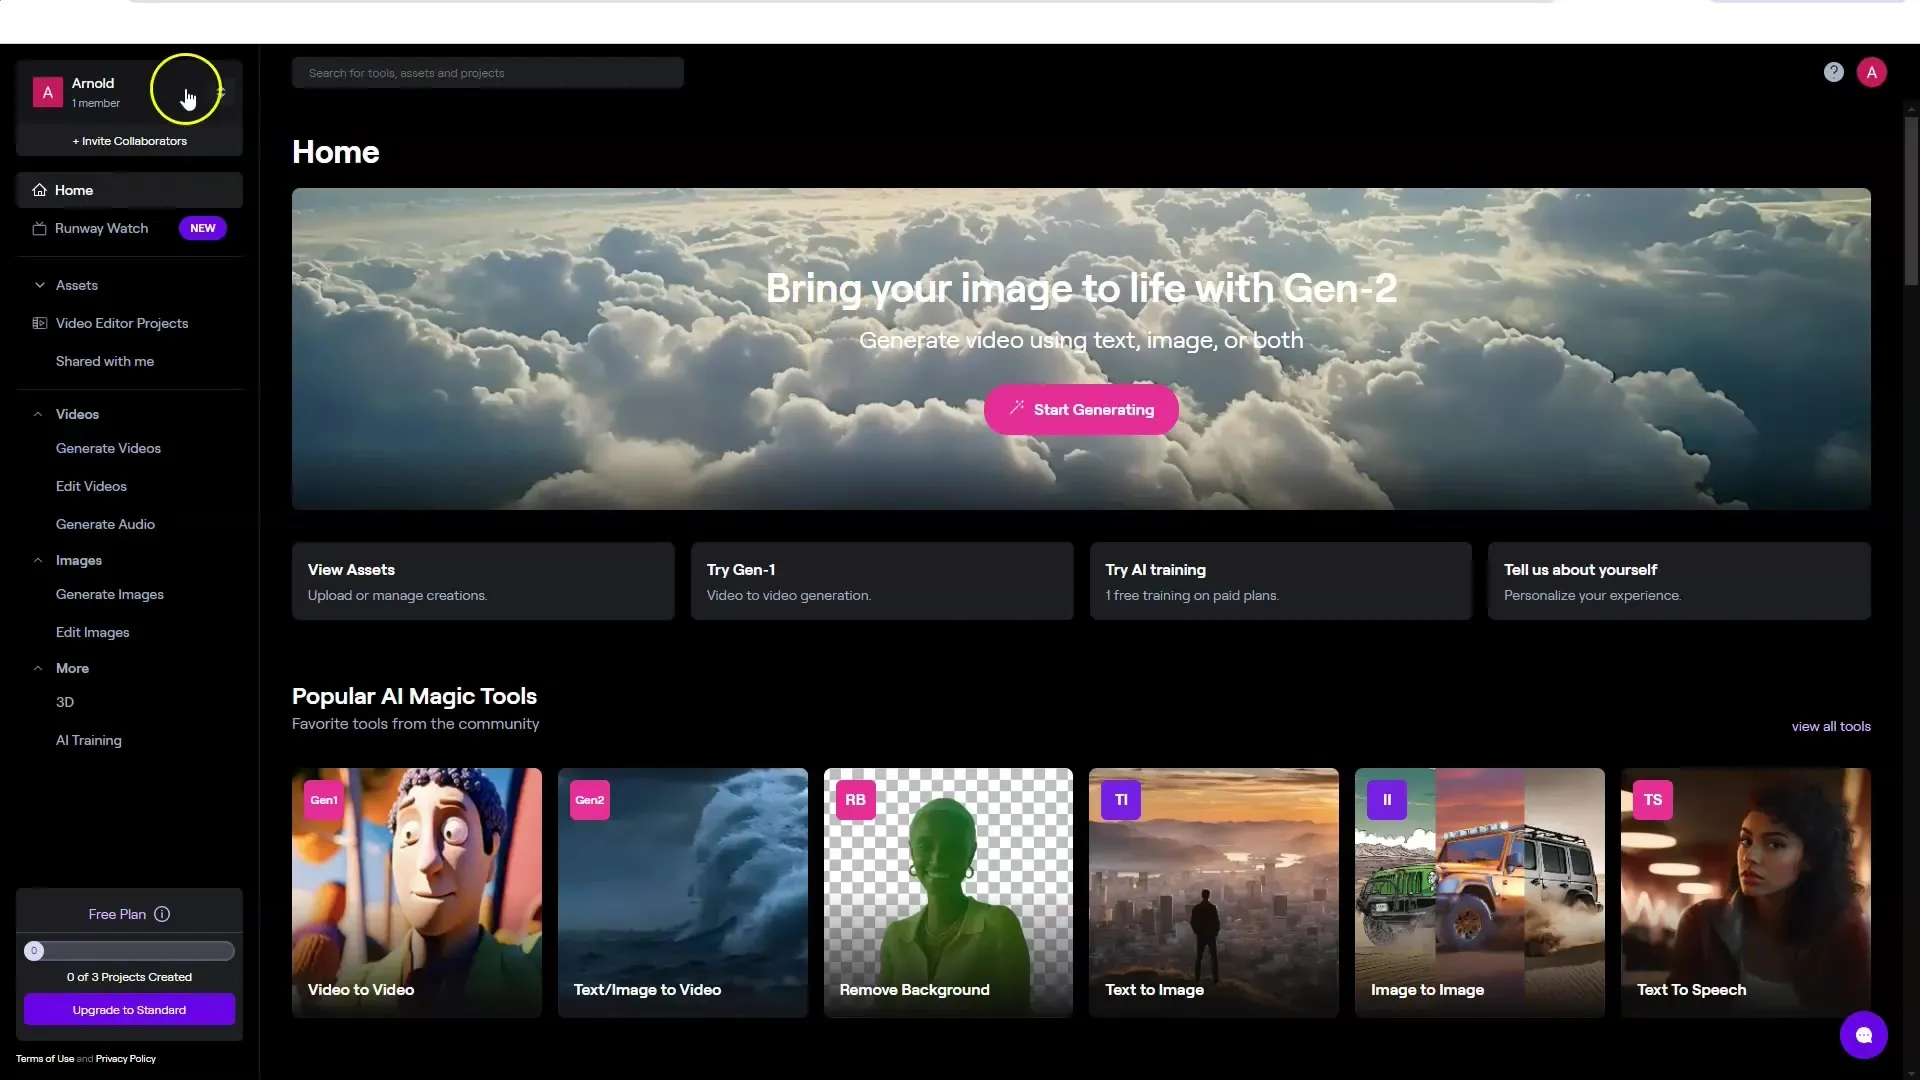Viewport: 1920px width, 1080px height.
Task: Click the TI badge on Text to Image
Action: pos(1120,800)
